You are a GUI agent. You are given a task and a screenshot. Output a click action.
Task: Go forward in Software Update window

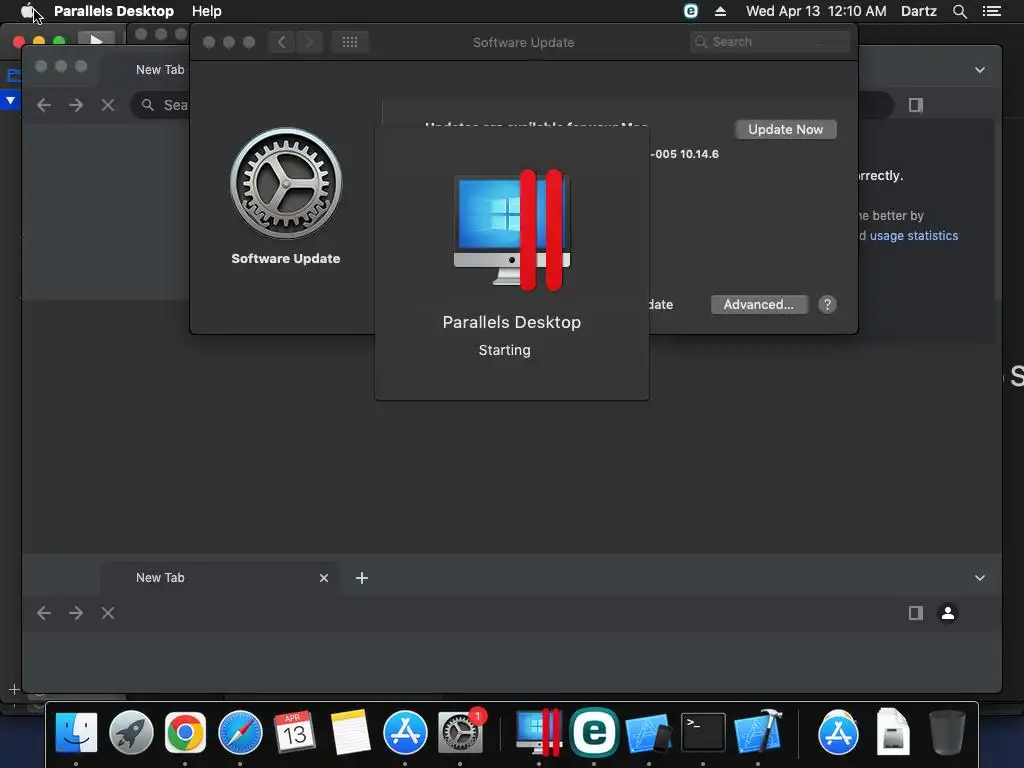(309, 42)
